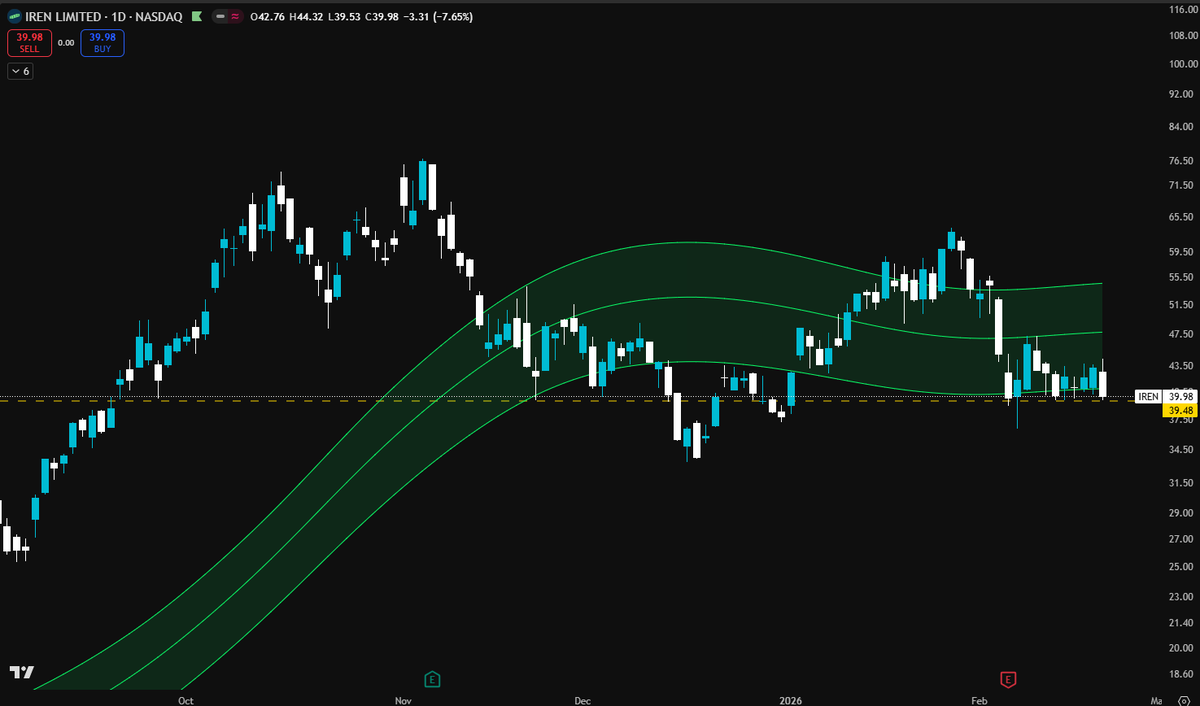
Task: Click the 39.98 SELL button
Action: (x=29, y=42)
